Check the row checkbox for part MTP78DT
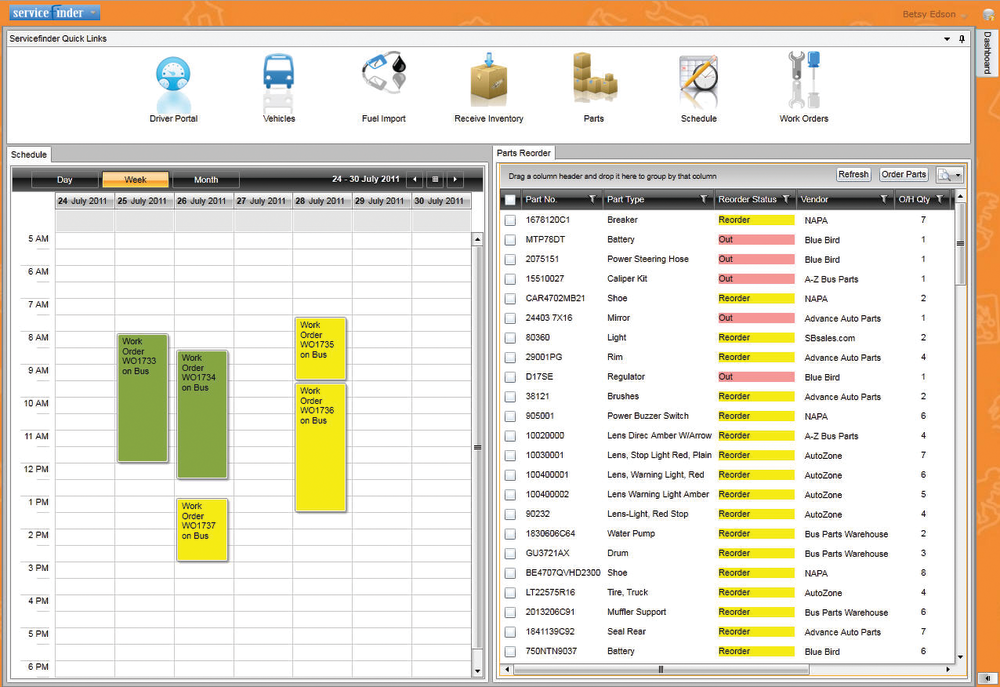This screenshot has height=687, width=1000. pyautogui.click(x=509, y=239)
